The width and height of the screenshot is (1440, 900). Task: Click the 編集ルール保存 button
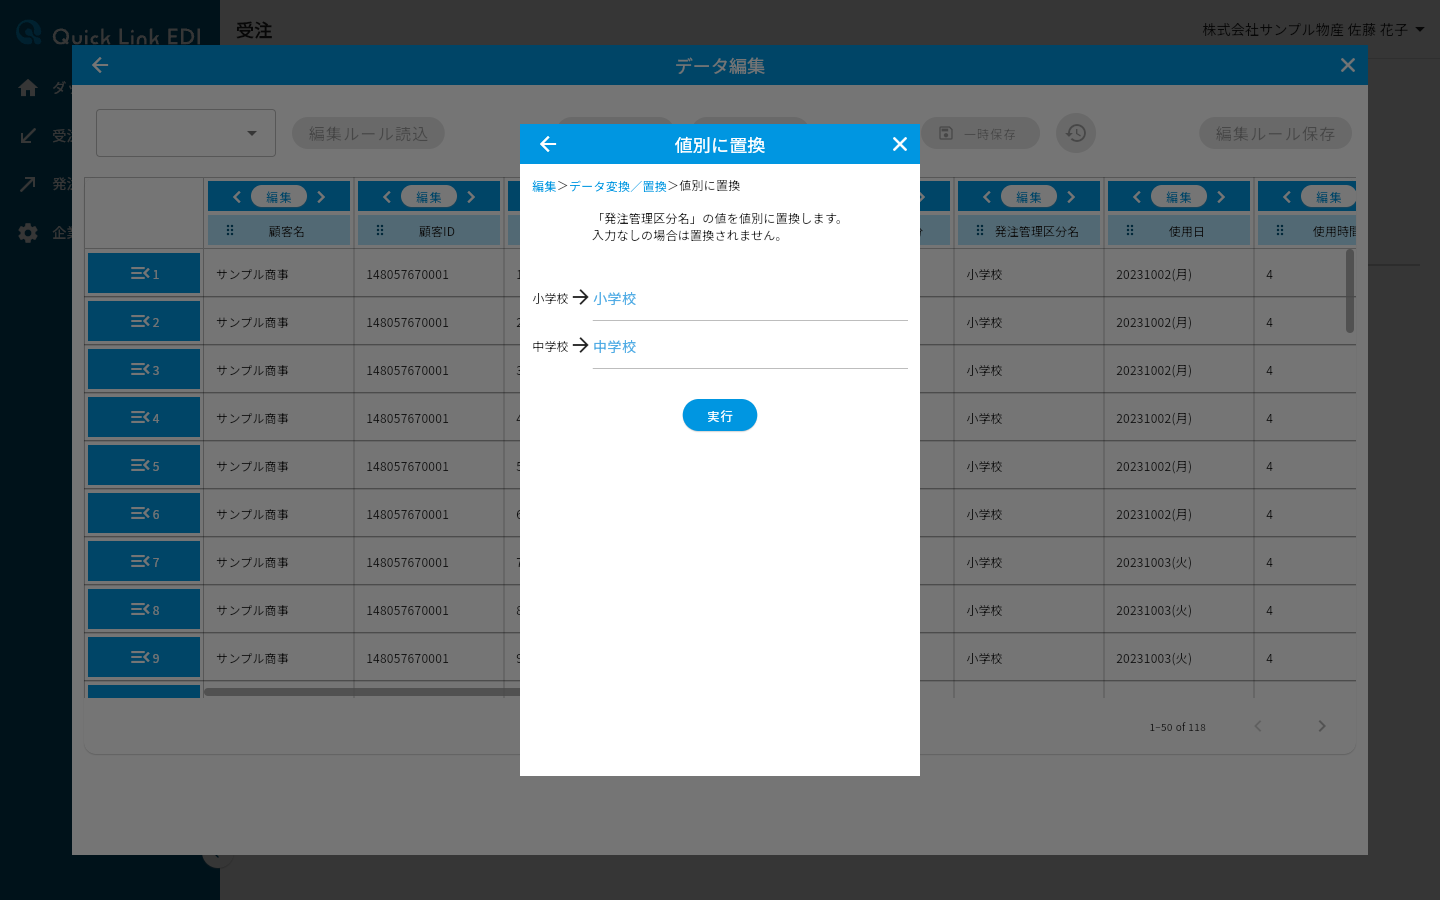coord(1275,133)
